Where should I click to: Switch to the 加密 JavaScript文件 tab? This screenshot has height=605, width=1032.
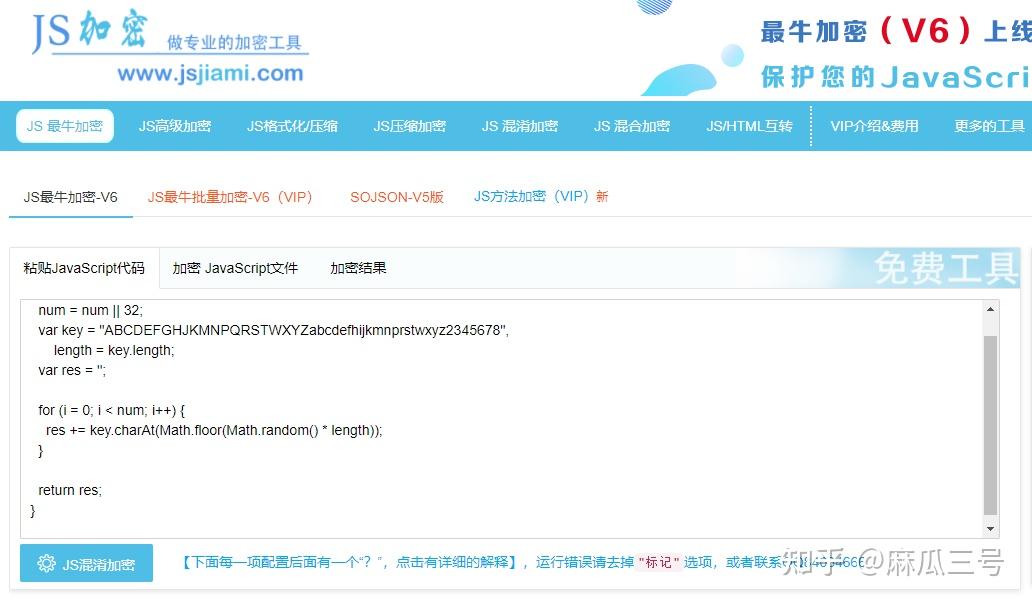[x=235, y=268]
